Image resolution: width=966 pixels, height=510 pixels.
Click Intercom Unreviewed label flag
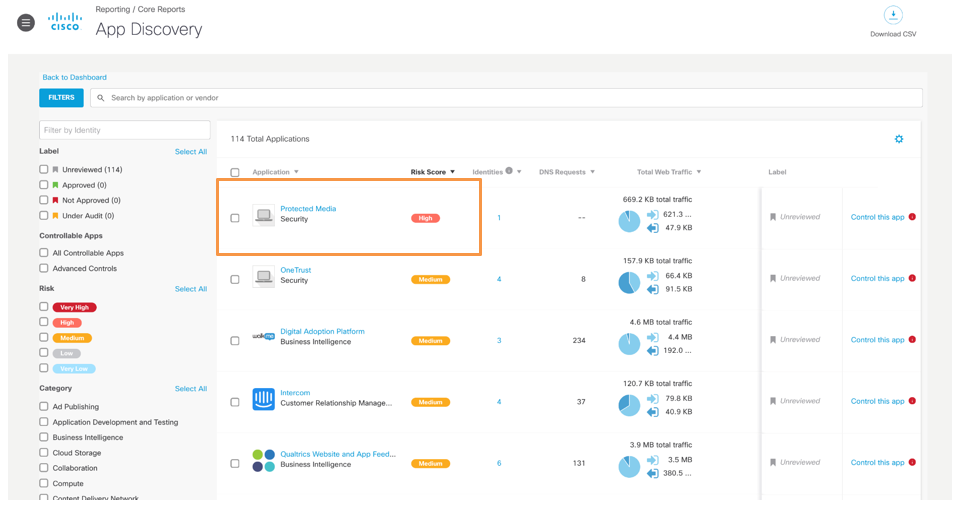pyautogui.click(x=773, y=401)
